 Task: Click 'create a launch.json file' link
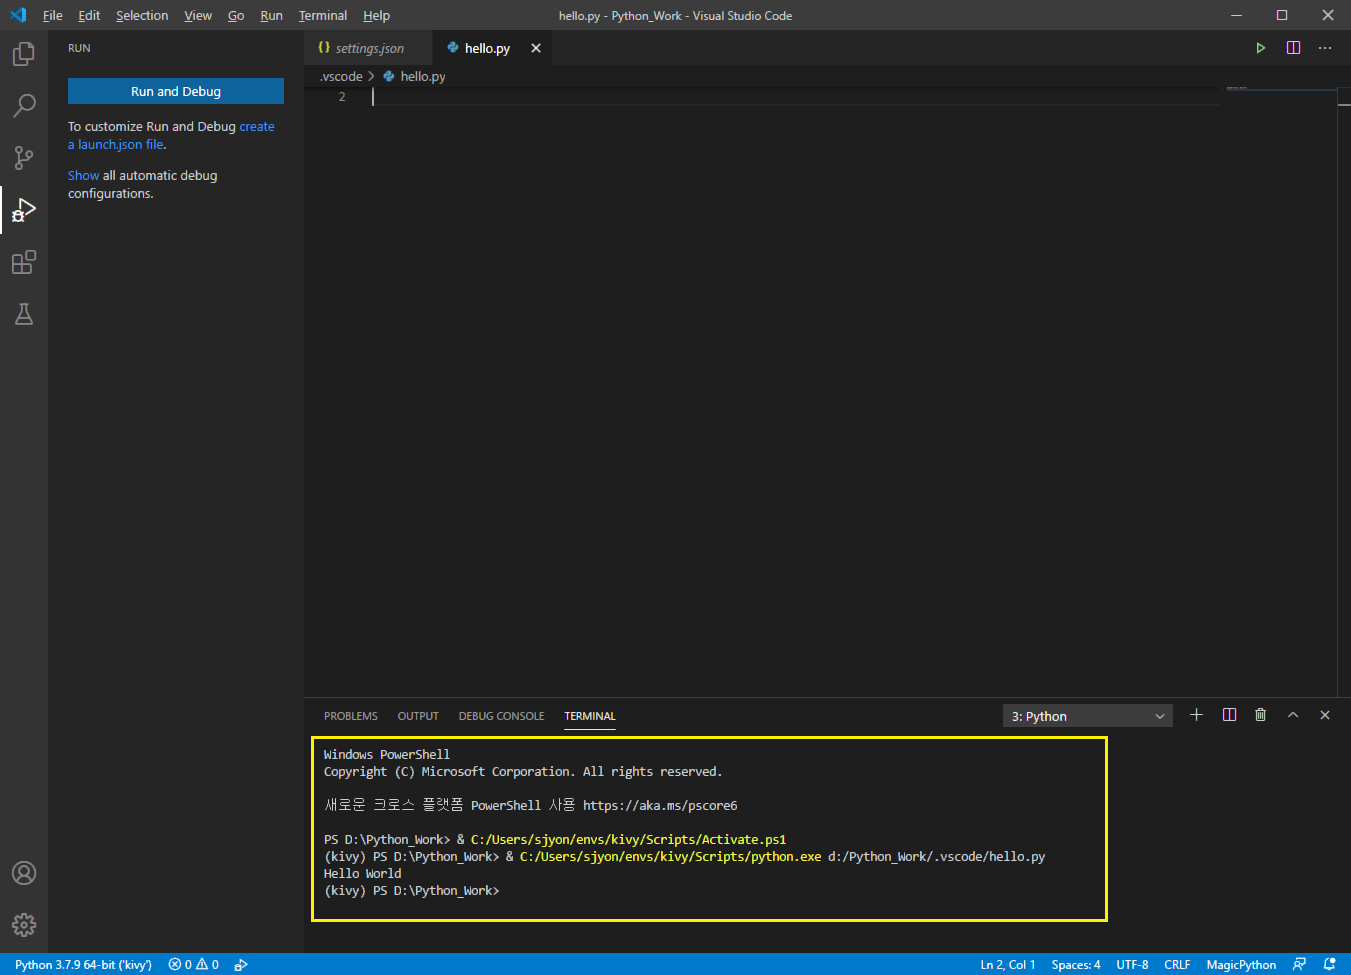[x=171, y=136]
